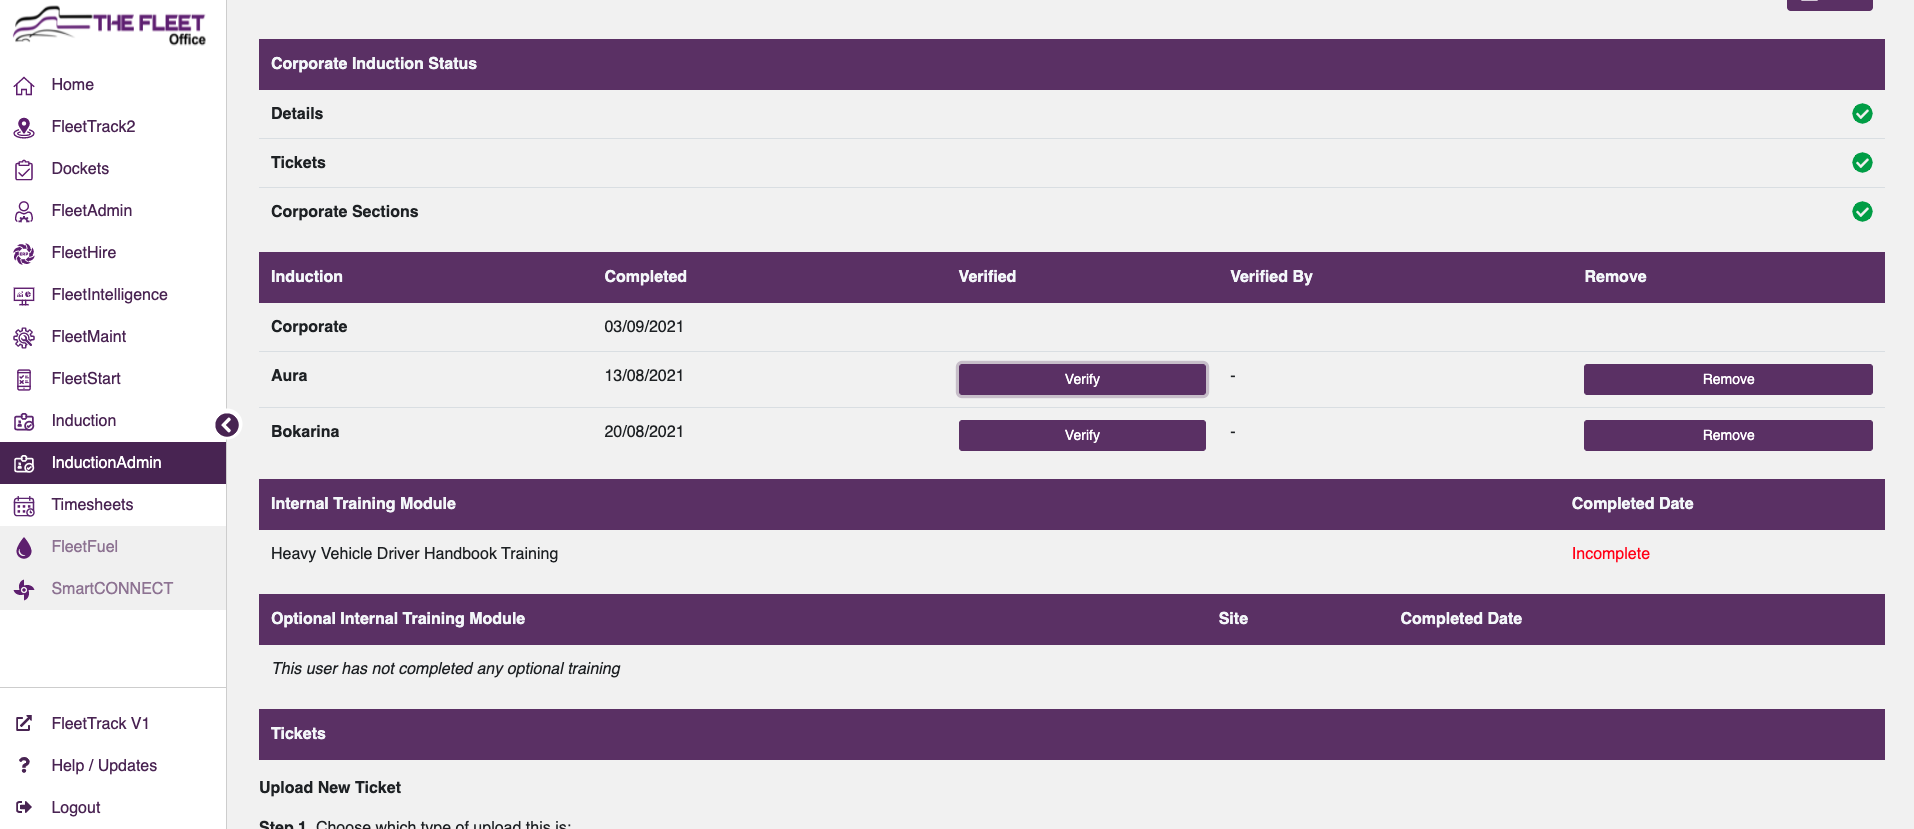Verify the Aura induction
The height and width of the screenshot is (829, 1914).
[1082, 380]
